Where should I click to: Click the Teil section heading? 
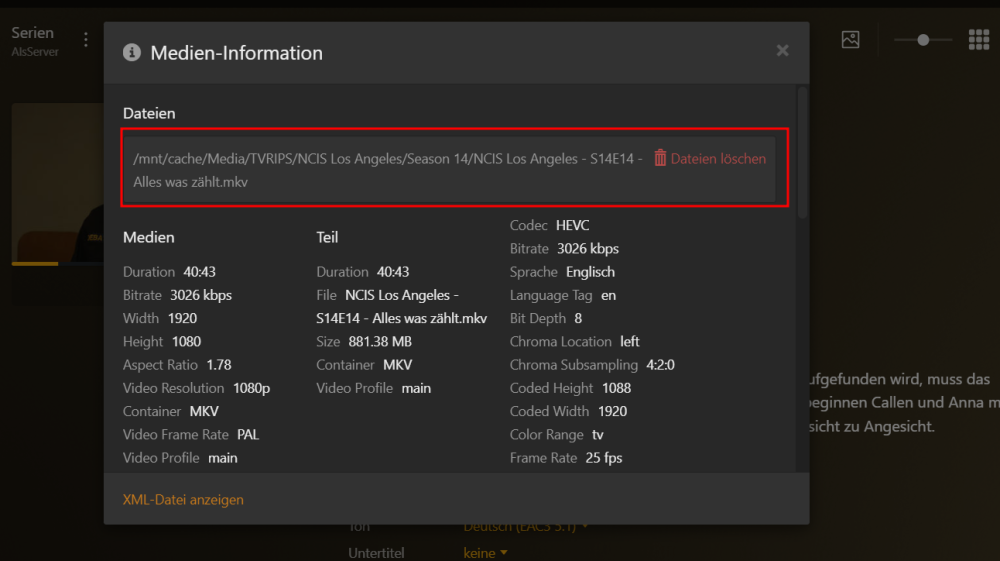point(327,237)
